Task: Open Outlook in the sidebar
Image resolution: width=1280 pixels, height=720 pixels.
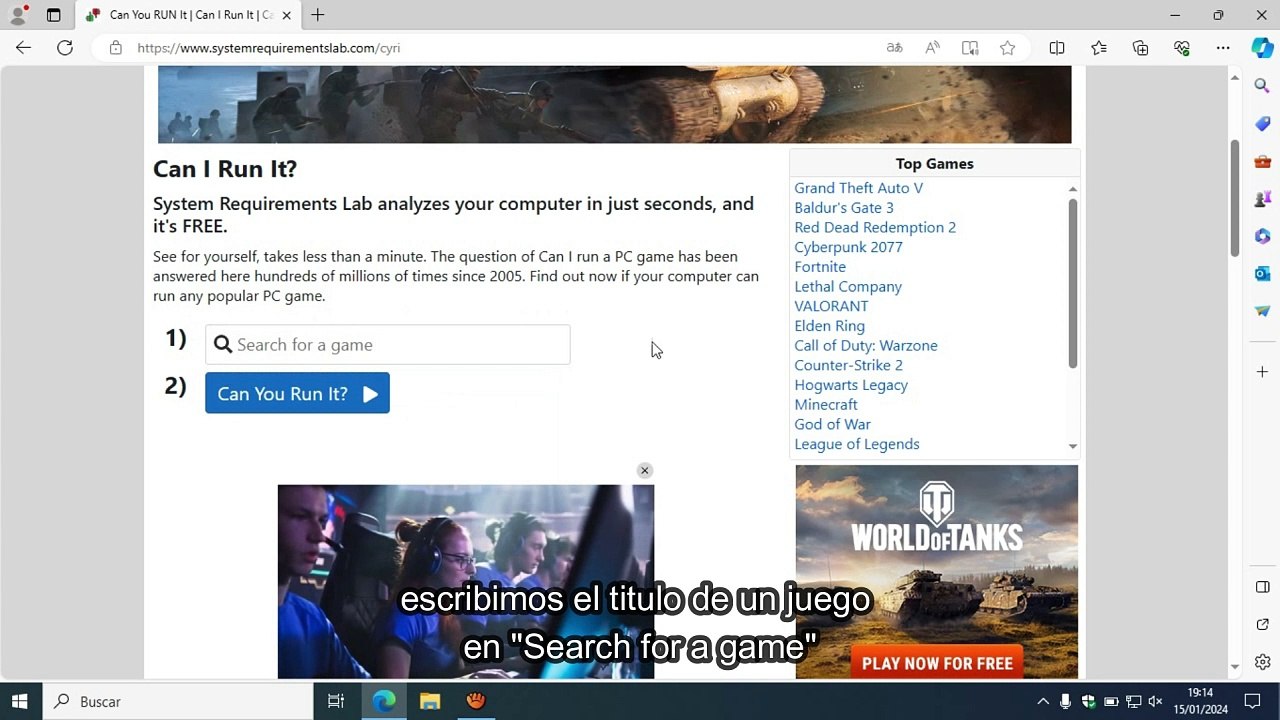Action: pyautogui.click(x=1262, y=274)
